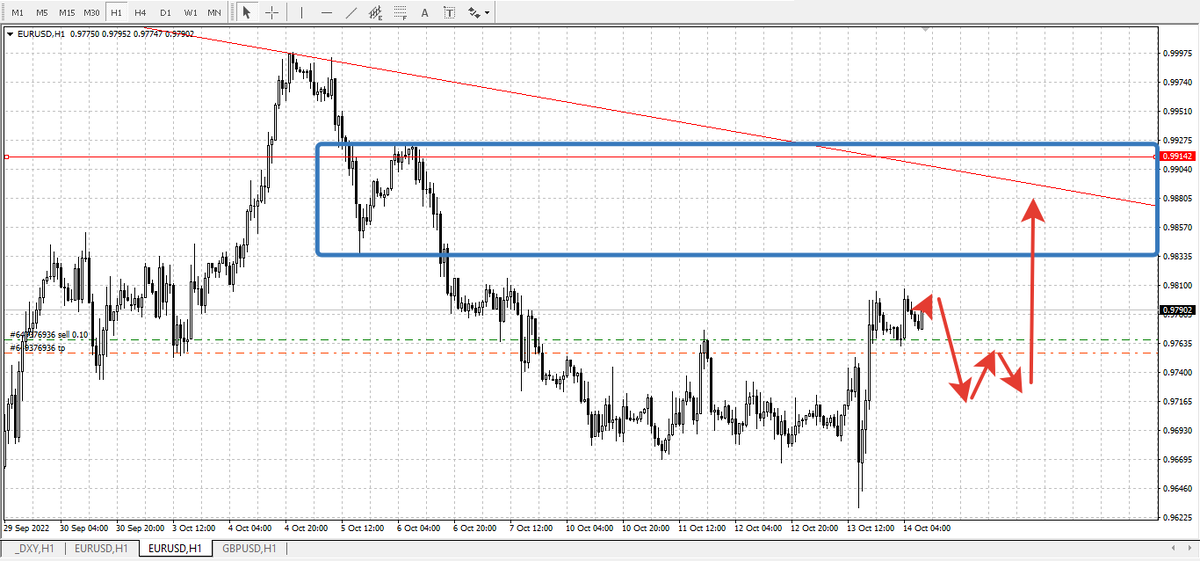Switch chart to W1 weekly timeframe

pos(190,13)
